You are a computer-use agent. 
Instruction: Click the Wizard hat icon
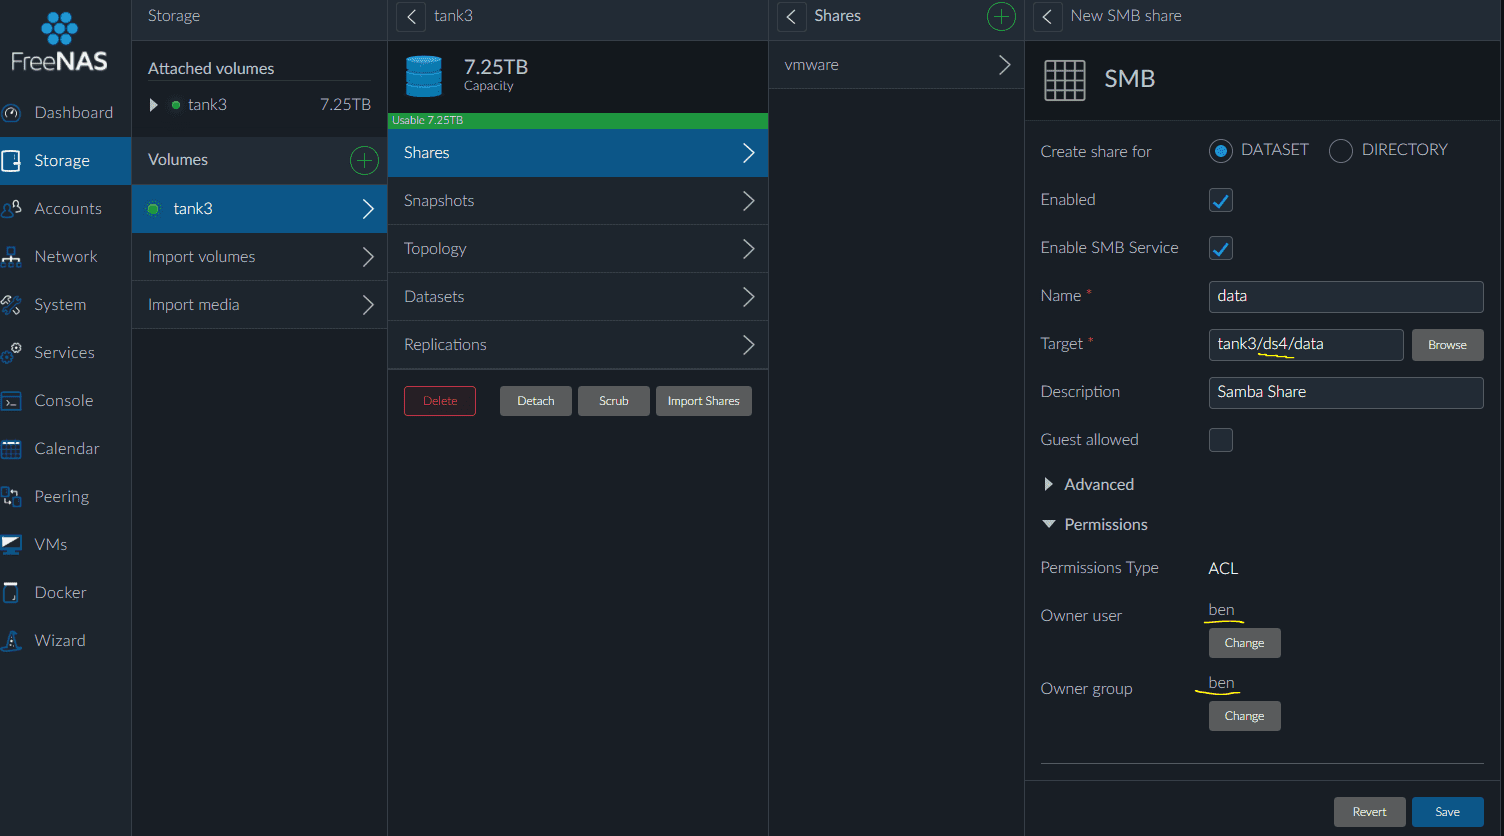[x=11, y=641]
